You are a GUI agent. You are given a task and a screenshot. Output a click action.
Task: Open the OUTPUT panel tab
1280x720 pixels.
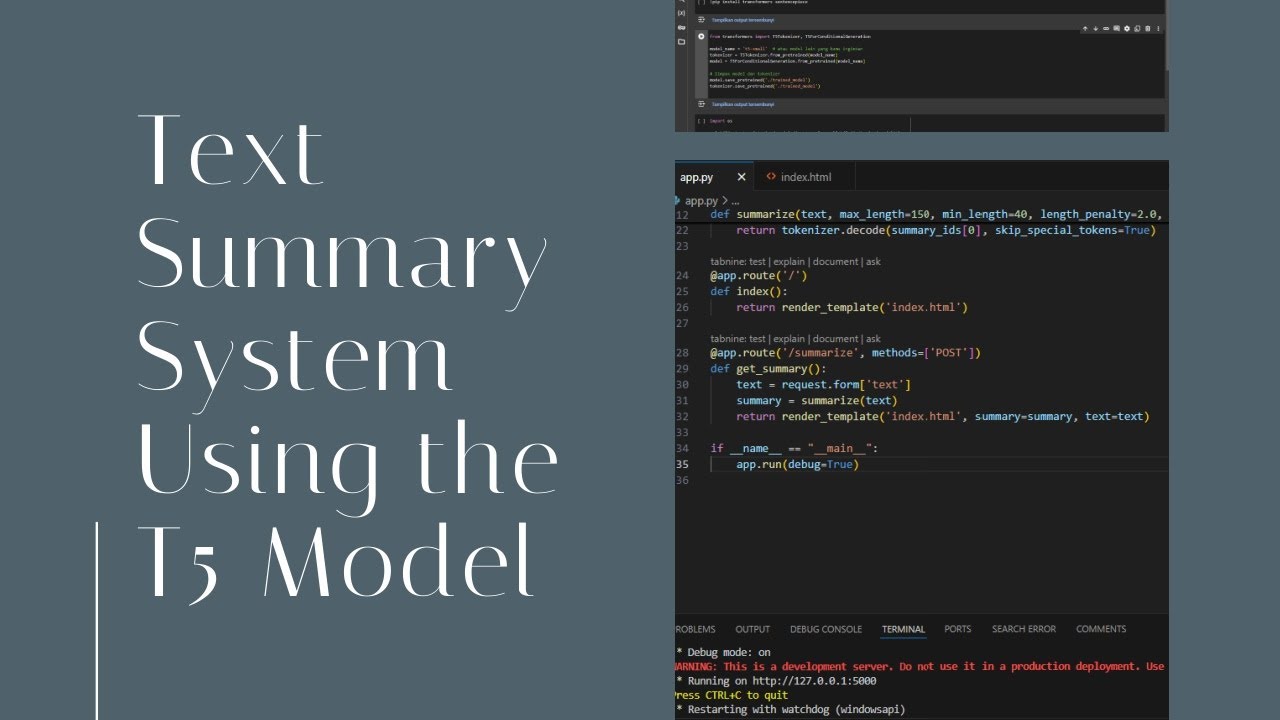coord(753,629)
